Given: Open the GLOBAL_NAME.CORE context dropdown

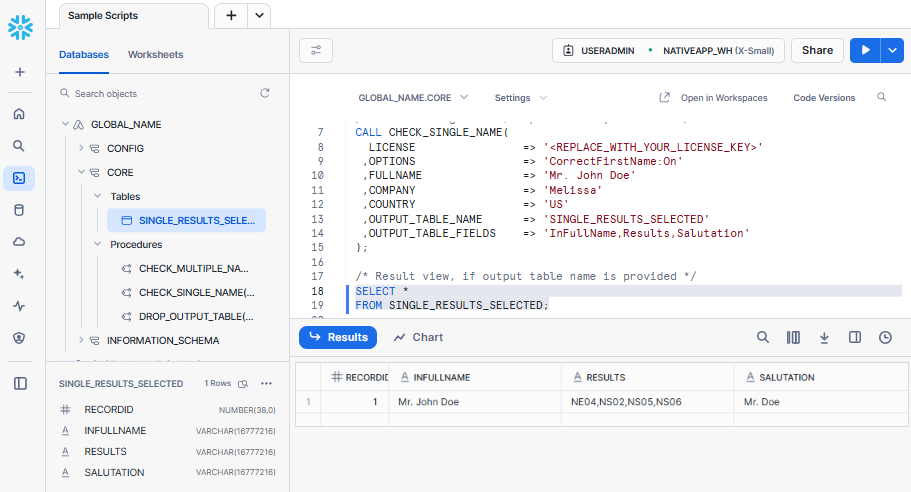Looking at the screenshot, I should tap(413, 98).
